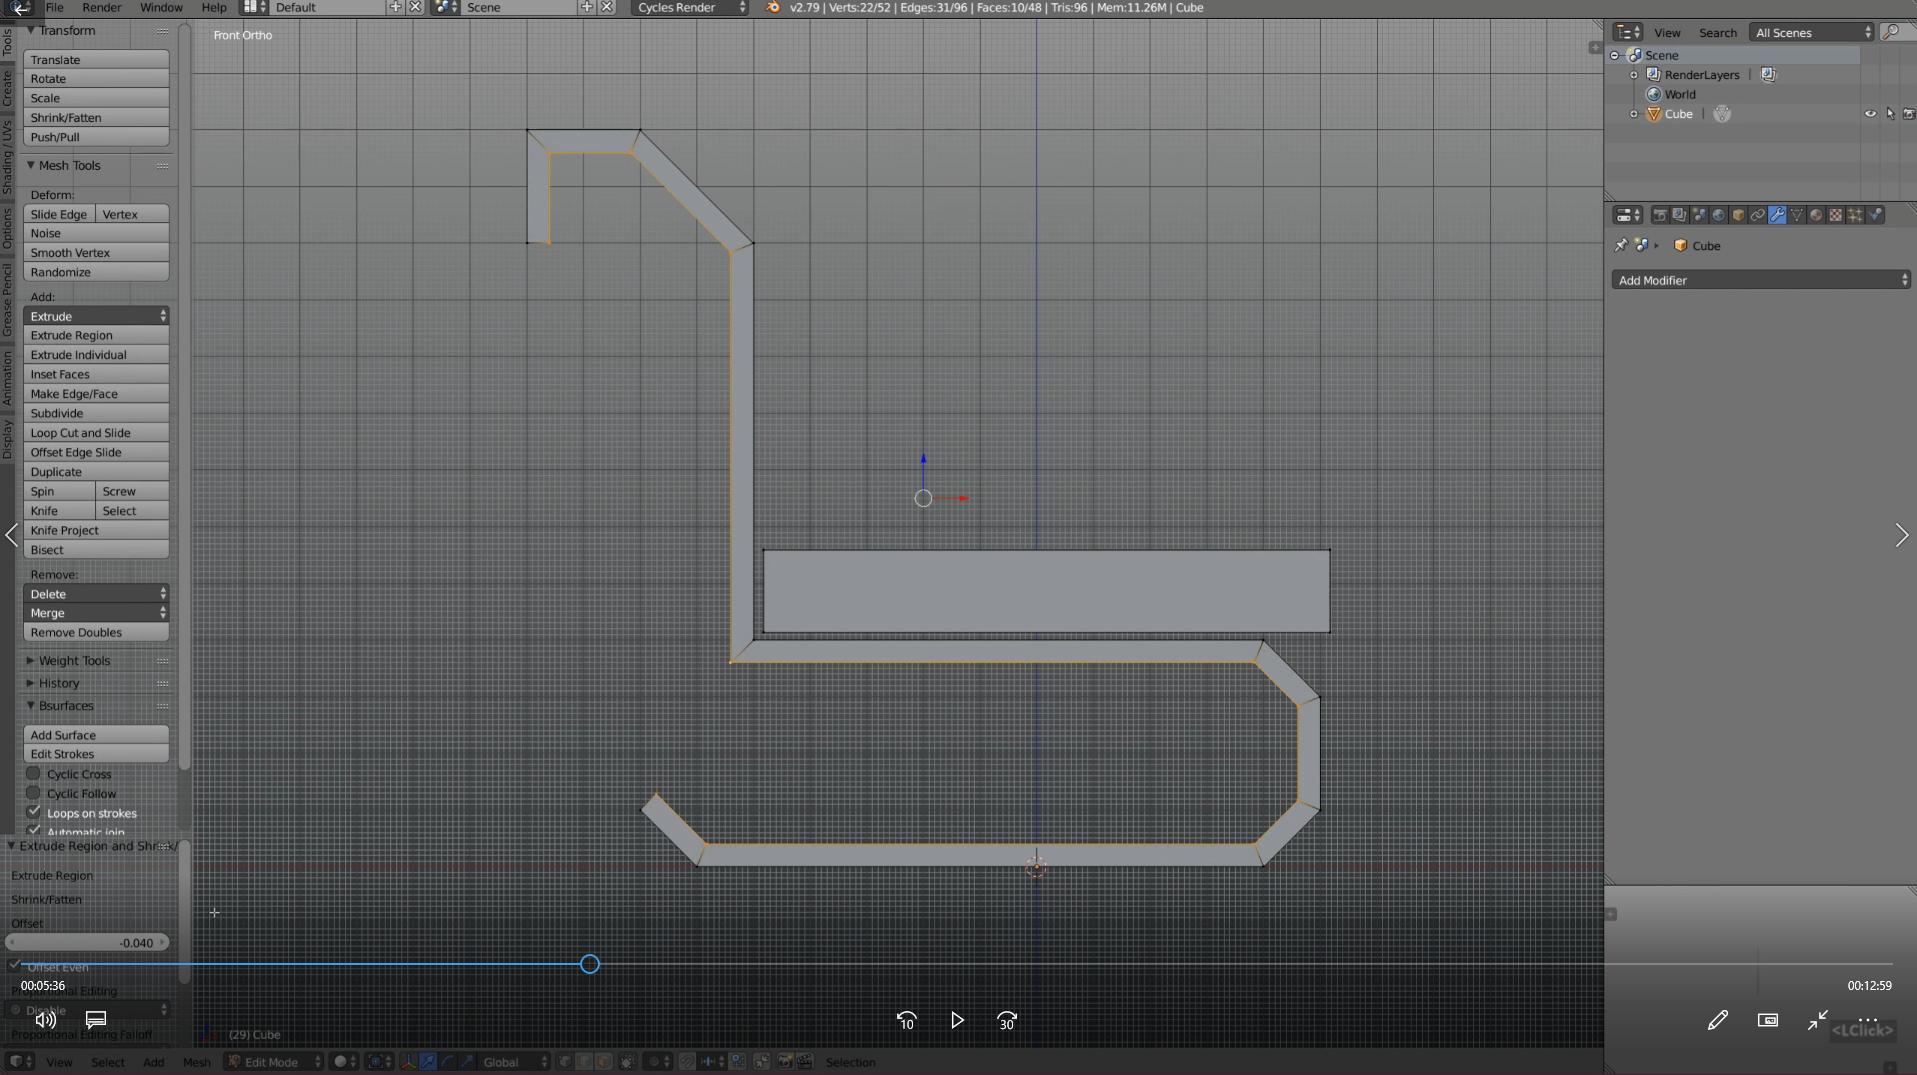Open the Select menu in viewport header
1917x1075 pixels.
click(108, 1062)
